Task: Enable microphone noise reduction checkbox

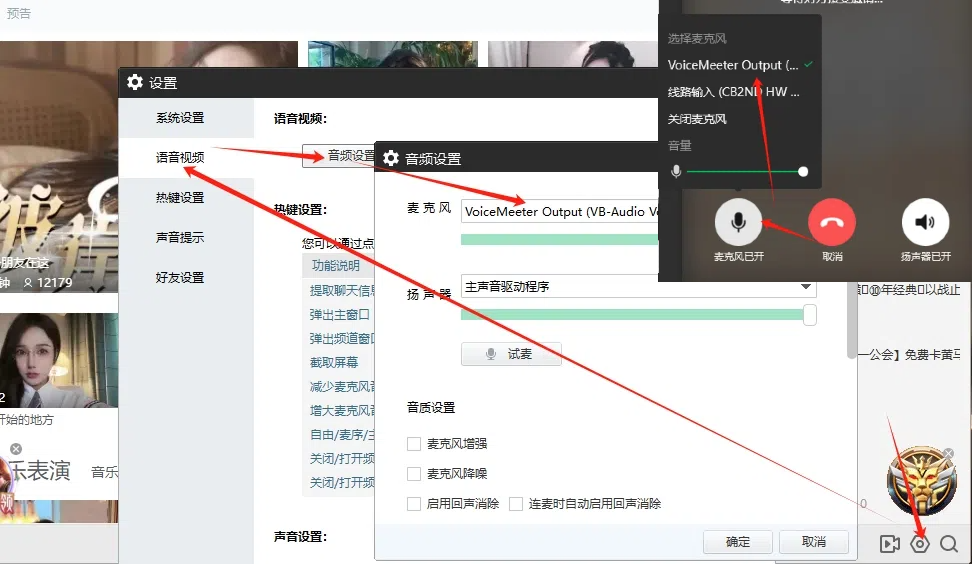Action: [413, 474]
